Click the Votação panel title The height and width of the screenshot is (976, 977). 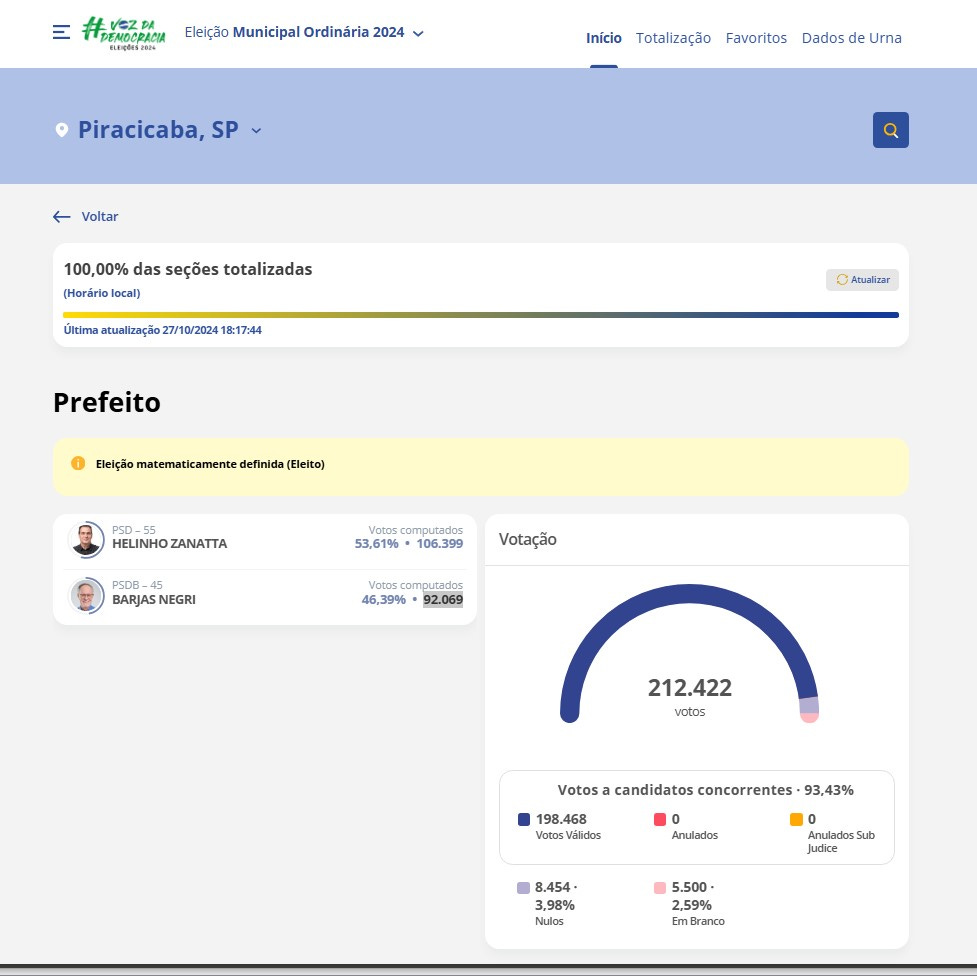(x=528, y=539)
